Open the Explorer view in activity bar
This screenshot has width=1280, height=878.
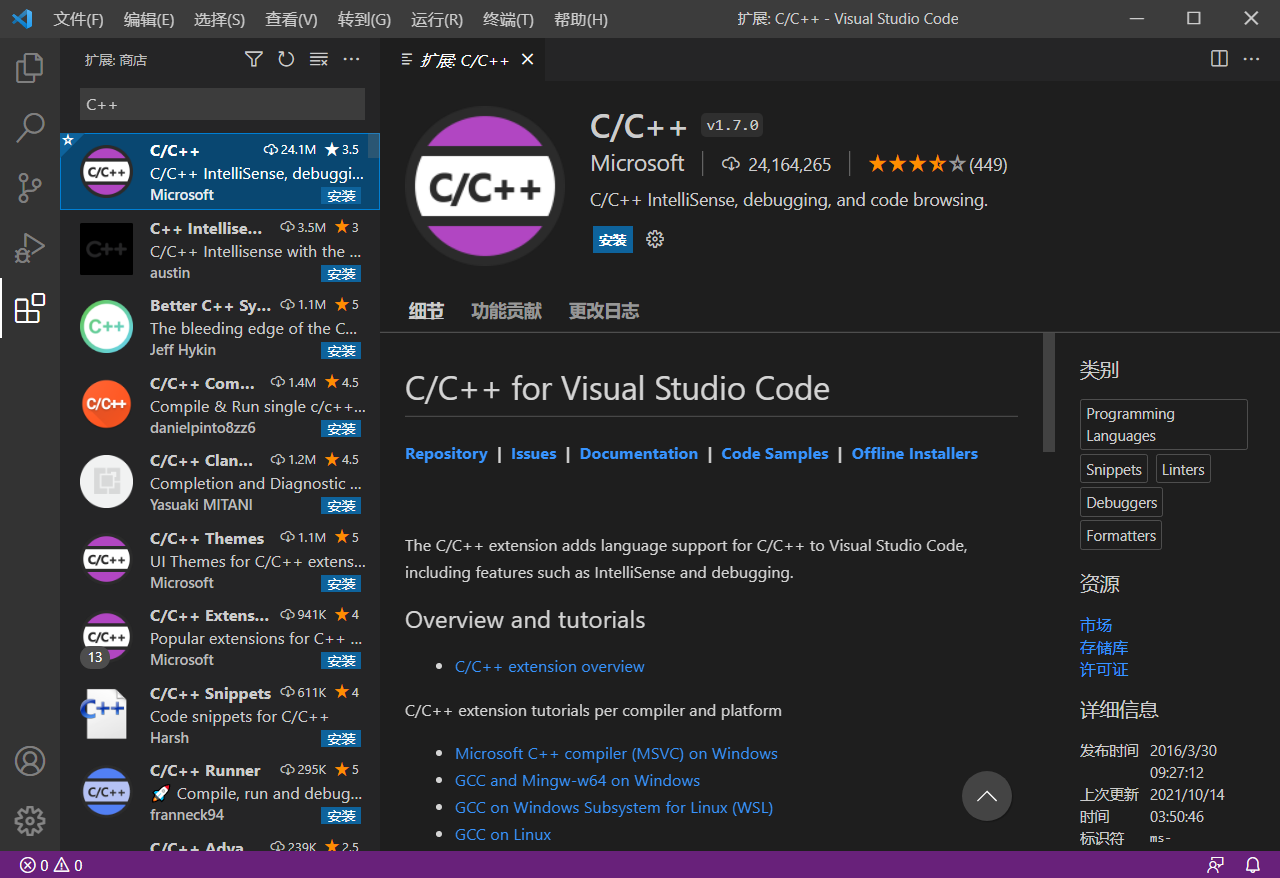(30, 68)
